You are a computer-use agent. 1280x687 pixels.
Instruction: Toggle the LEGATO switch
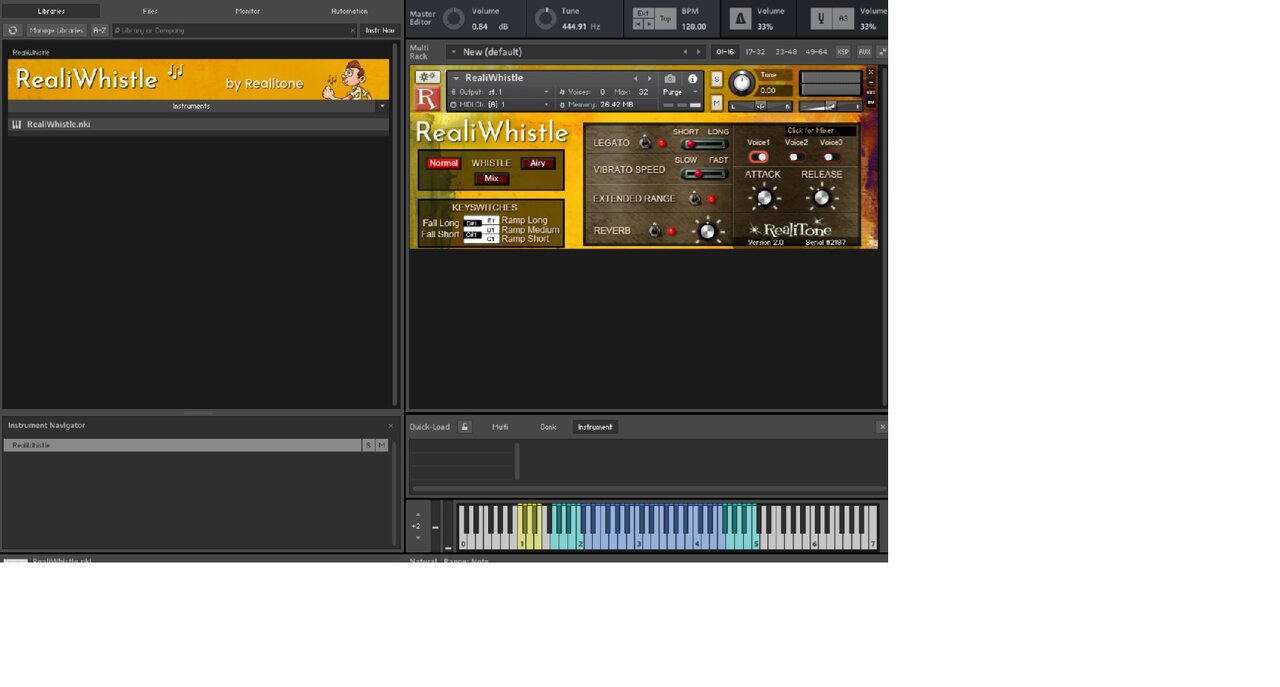(x=645, y=143)
